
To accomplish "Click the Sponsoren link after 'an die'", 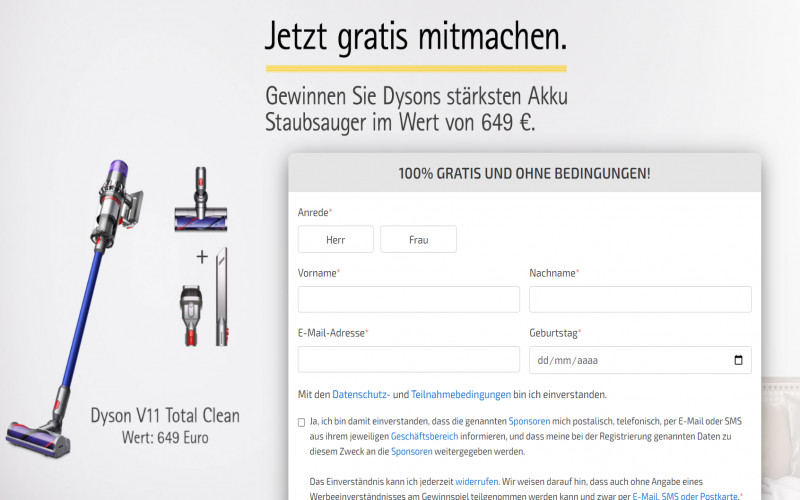I will 411,452.
